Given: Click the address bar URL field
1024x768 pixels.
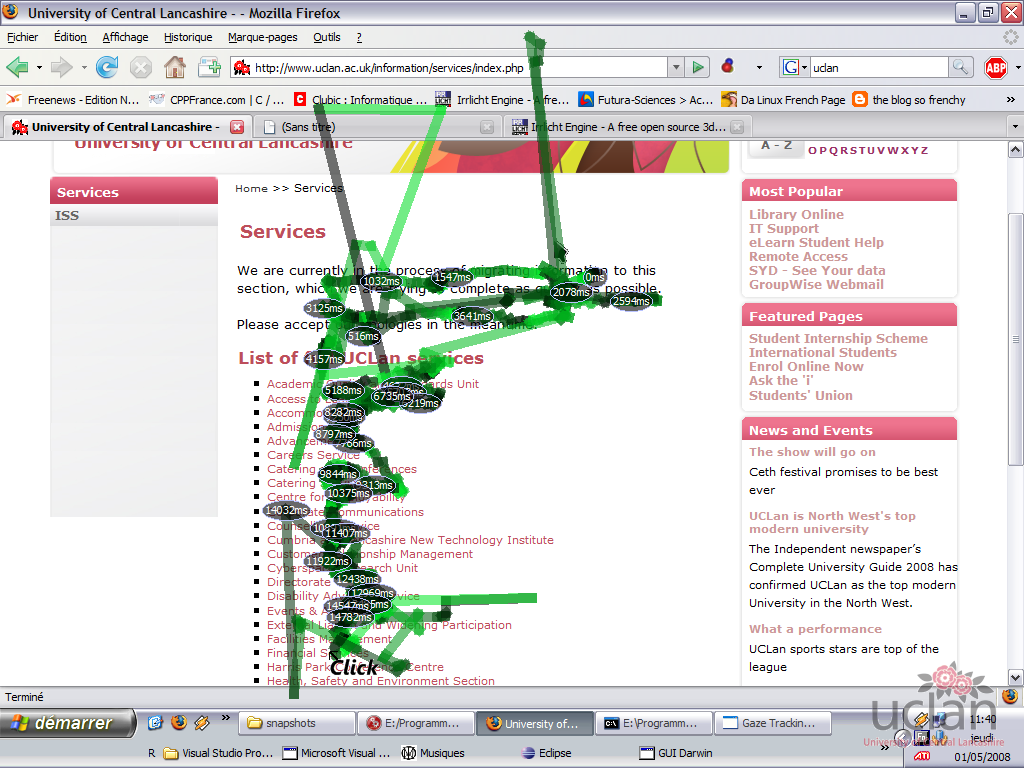Looking at the screenshot, I should point(449,67).
